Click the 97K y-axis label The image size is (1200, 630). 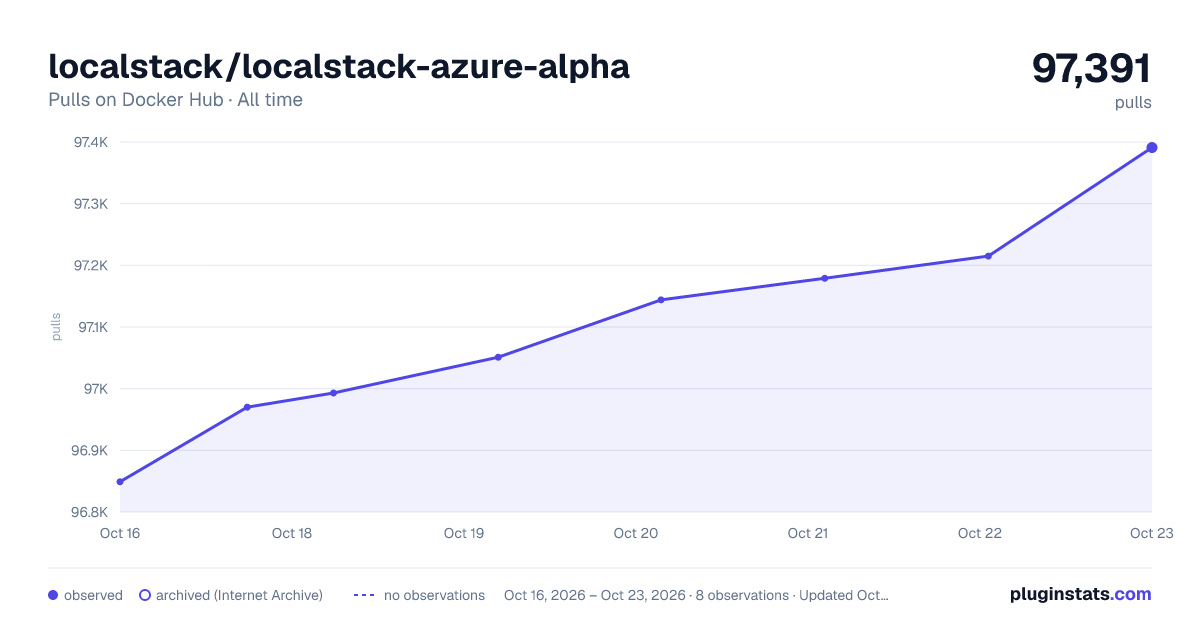pyautogui.click(x=96, y=389)
